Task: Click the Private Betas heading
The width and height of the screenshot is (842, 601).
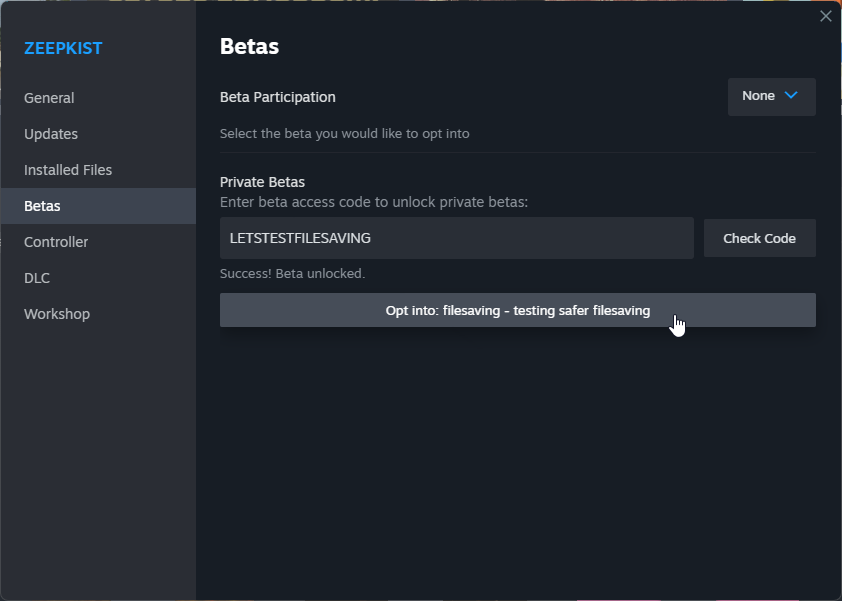Action: pyautogui.click(x=262, y=182)
